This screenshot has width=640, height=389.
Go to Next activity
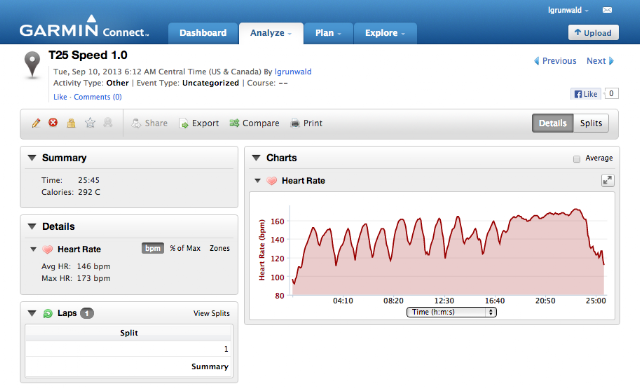coord(600,61)
